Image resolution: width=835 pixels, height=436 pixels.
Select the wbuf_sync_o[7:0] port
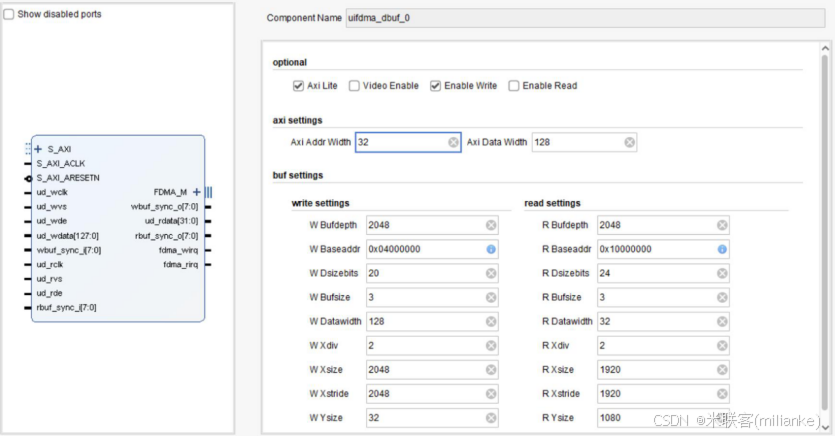(165, 207)
